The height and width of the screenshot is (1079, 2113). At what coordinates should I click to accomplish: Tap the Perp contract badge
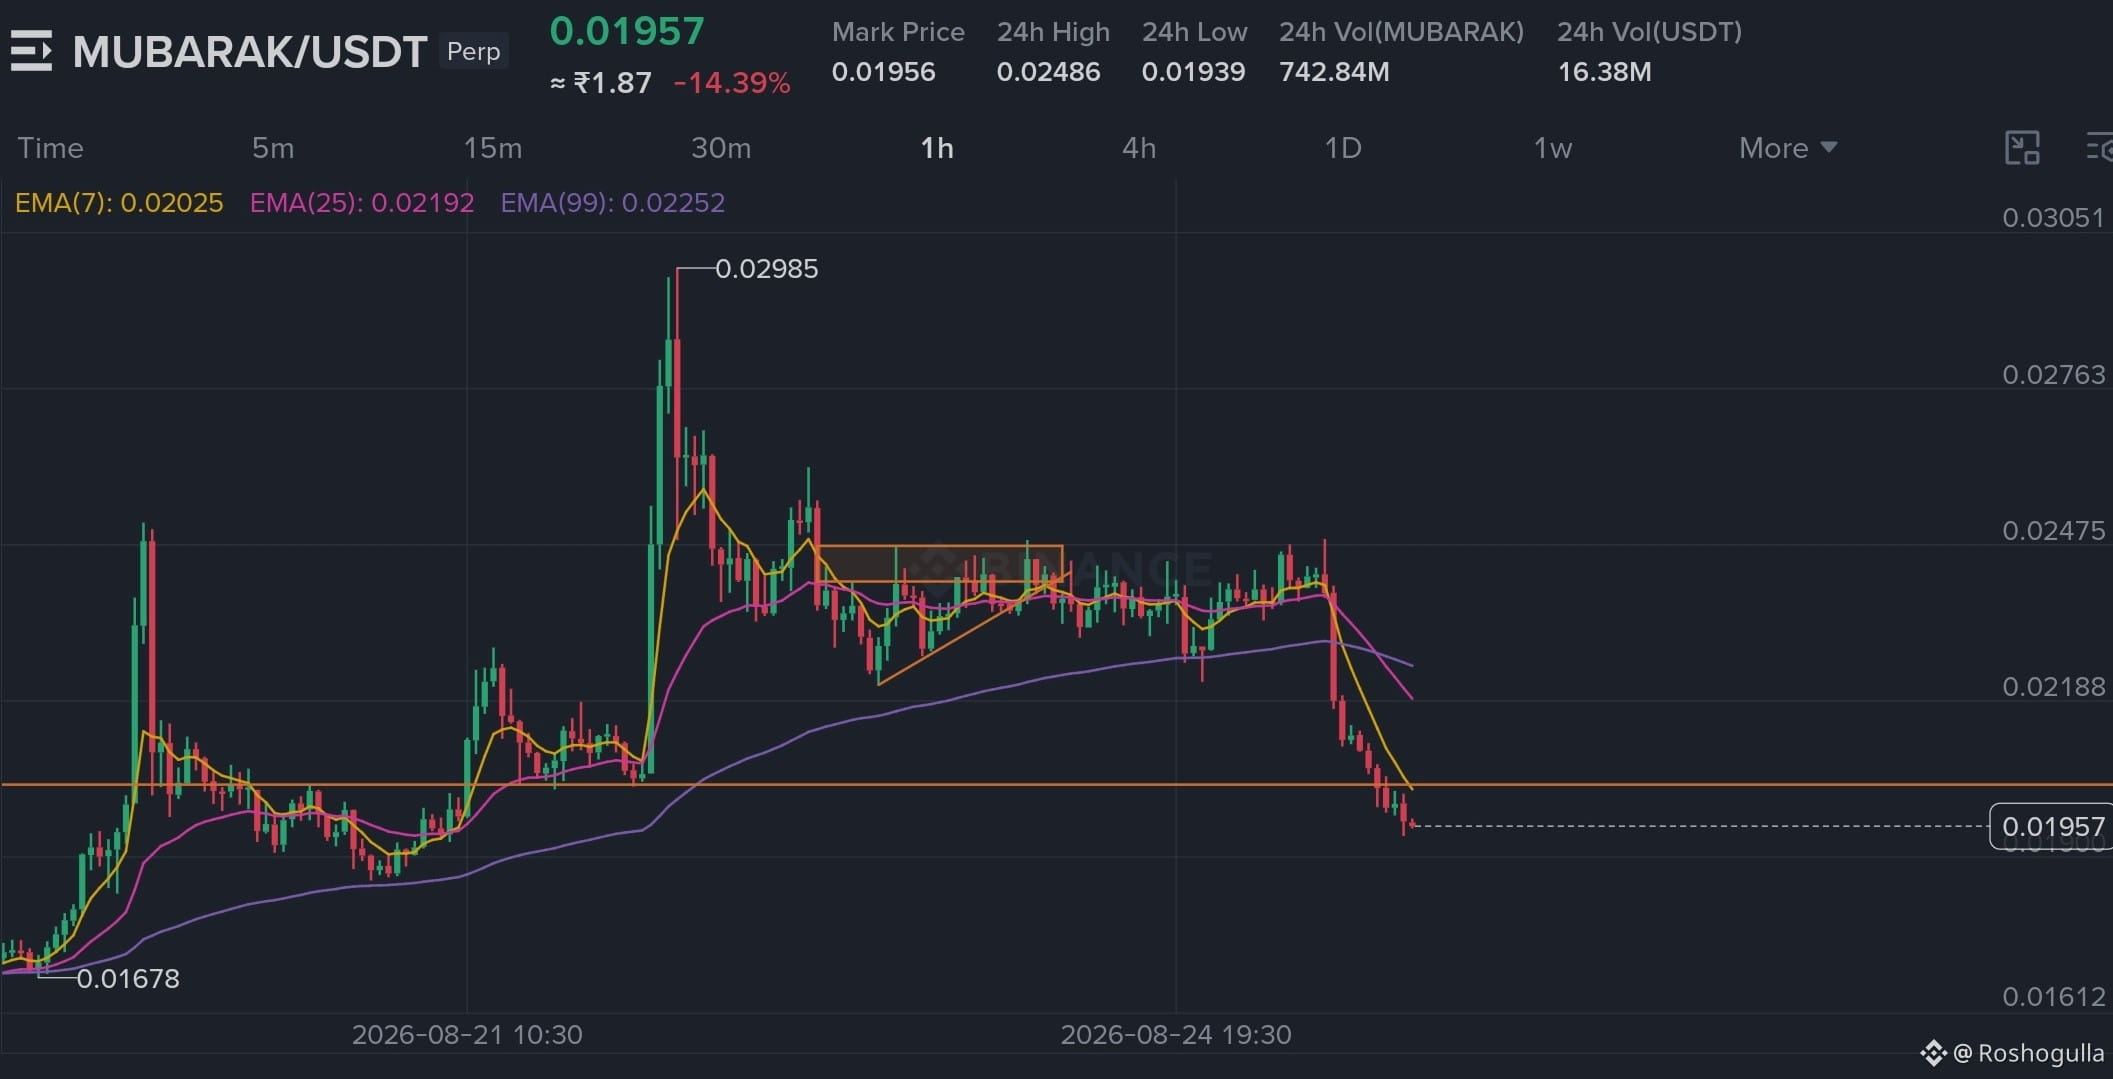(473, 51)
